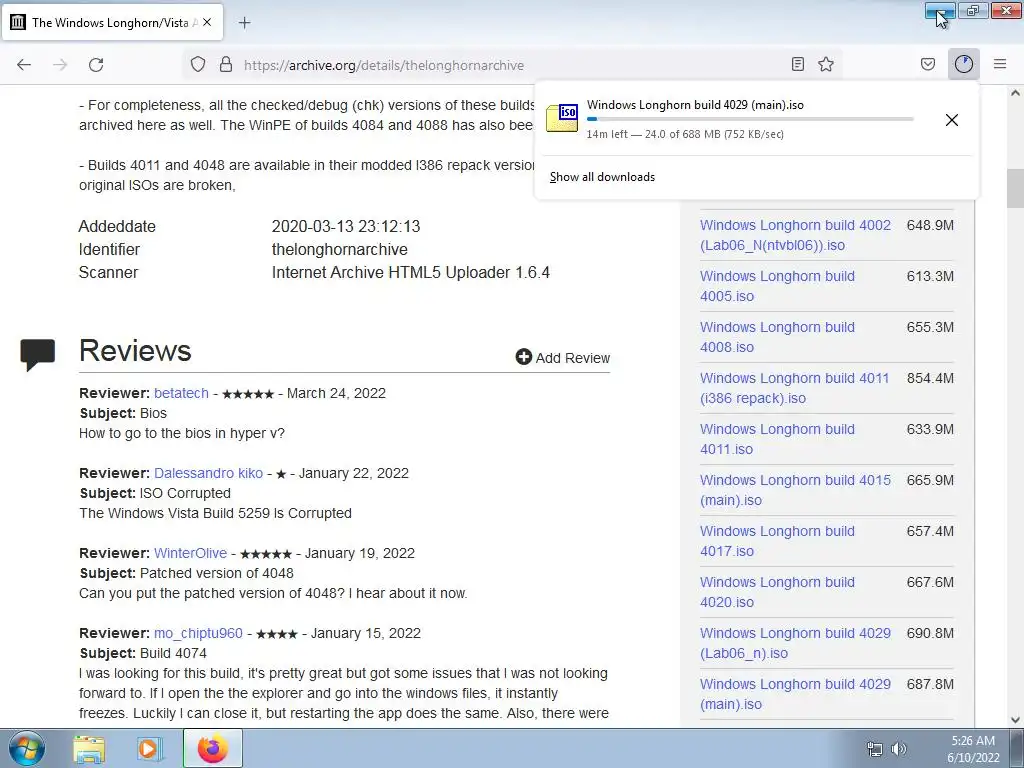Download Longhorn build 4011 (i386 repack).iso
The height and width of the screenshot is (768, 1024).
(795, 388)
